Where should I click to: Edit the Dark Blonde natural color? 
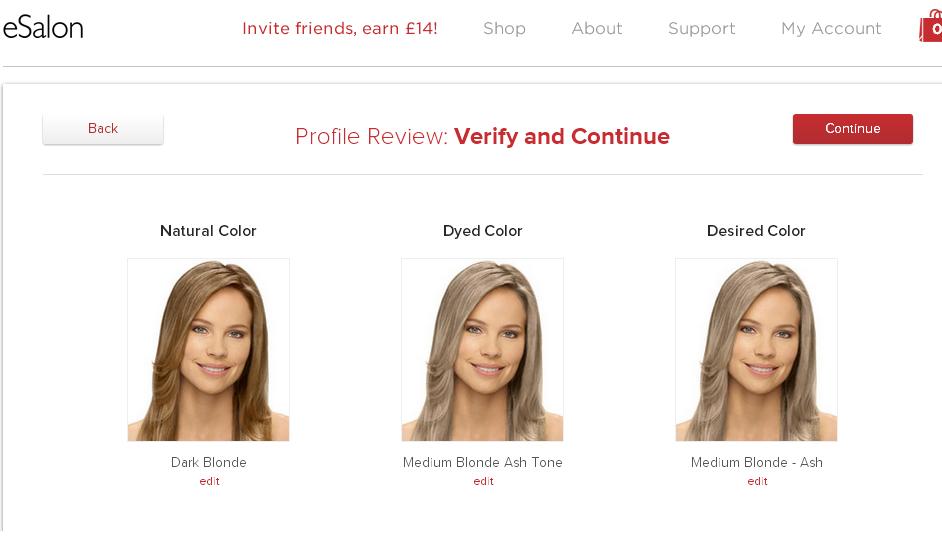point(209,481)
